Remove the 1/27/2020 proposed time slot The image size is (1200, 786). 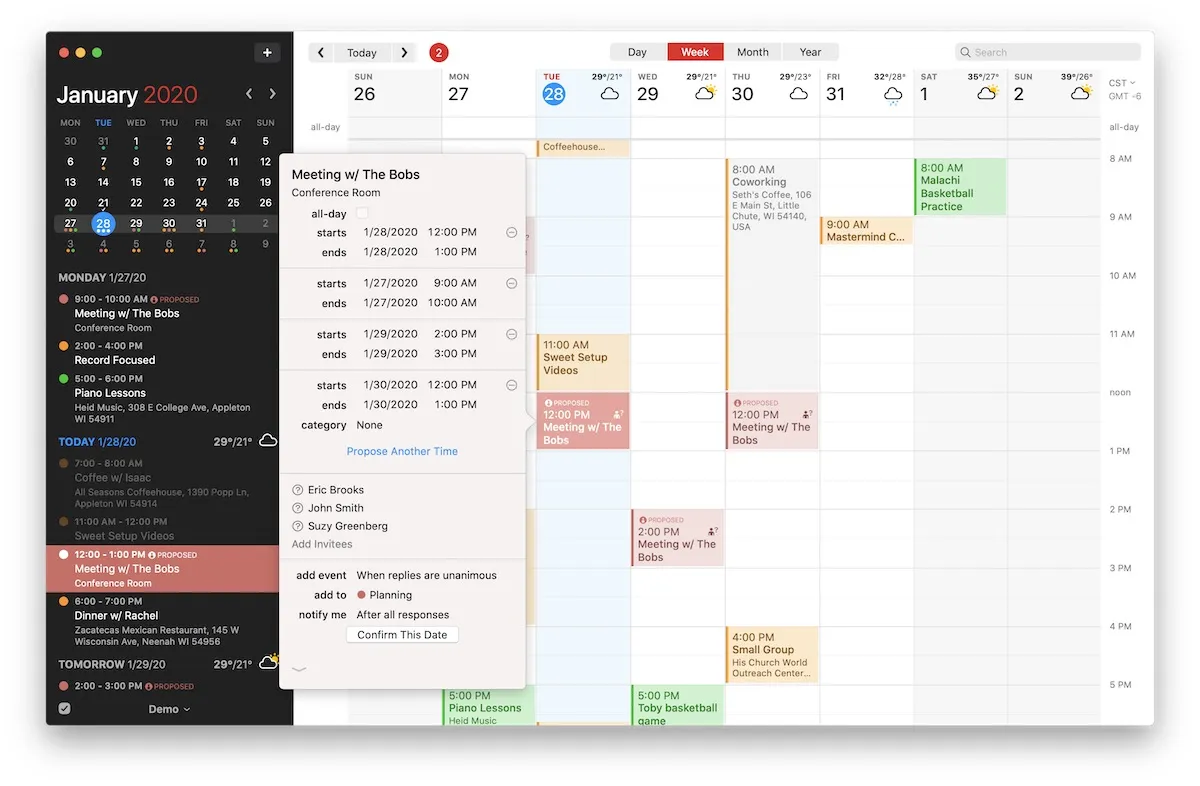pos(511,283)
